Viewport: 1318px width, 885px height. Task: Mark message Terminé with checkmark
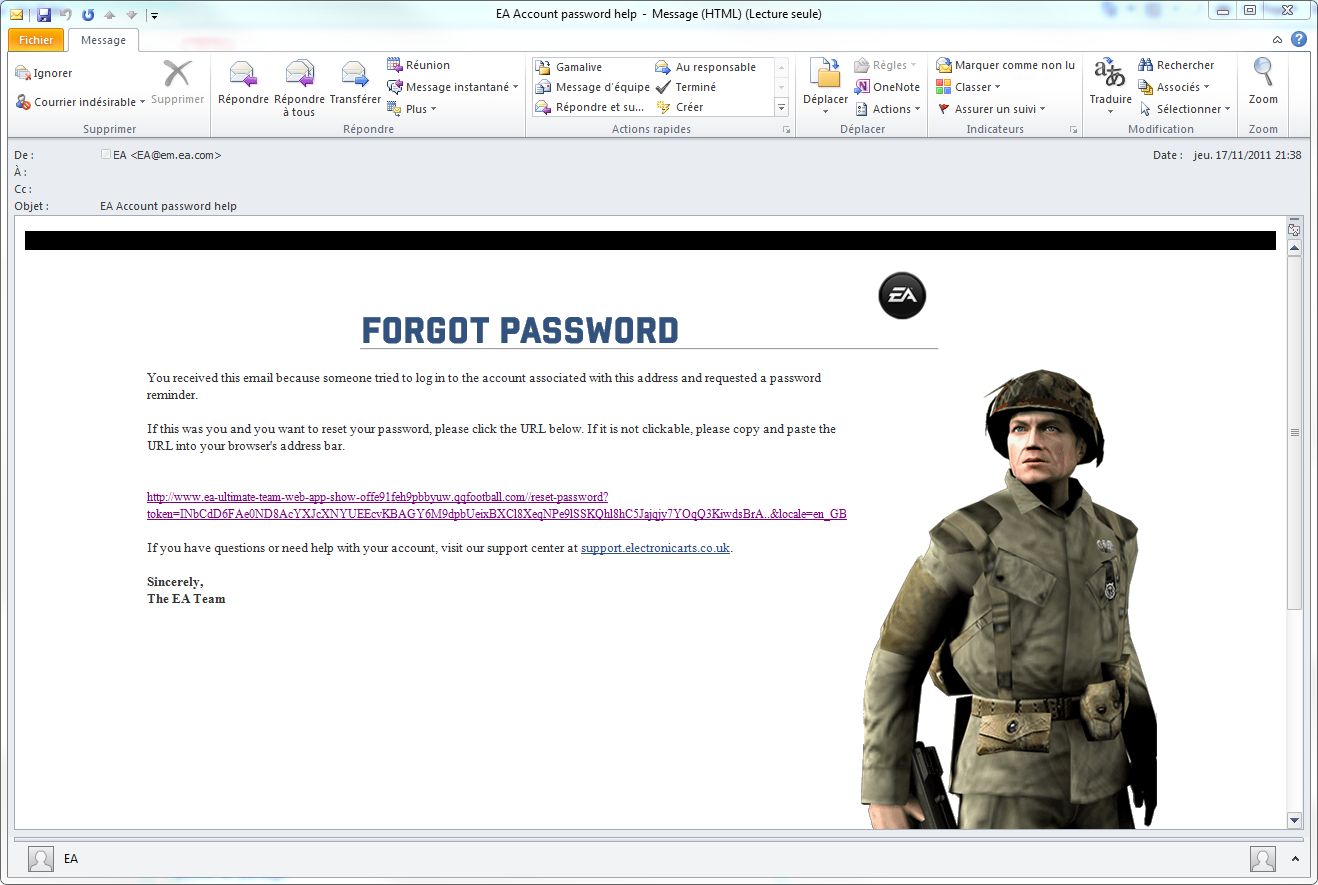(686, 87)
